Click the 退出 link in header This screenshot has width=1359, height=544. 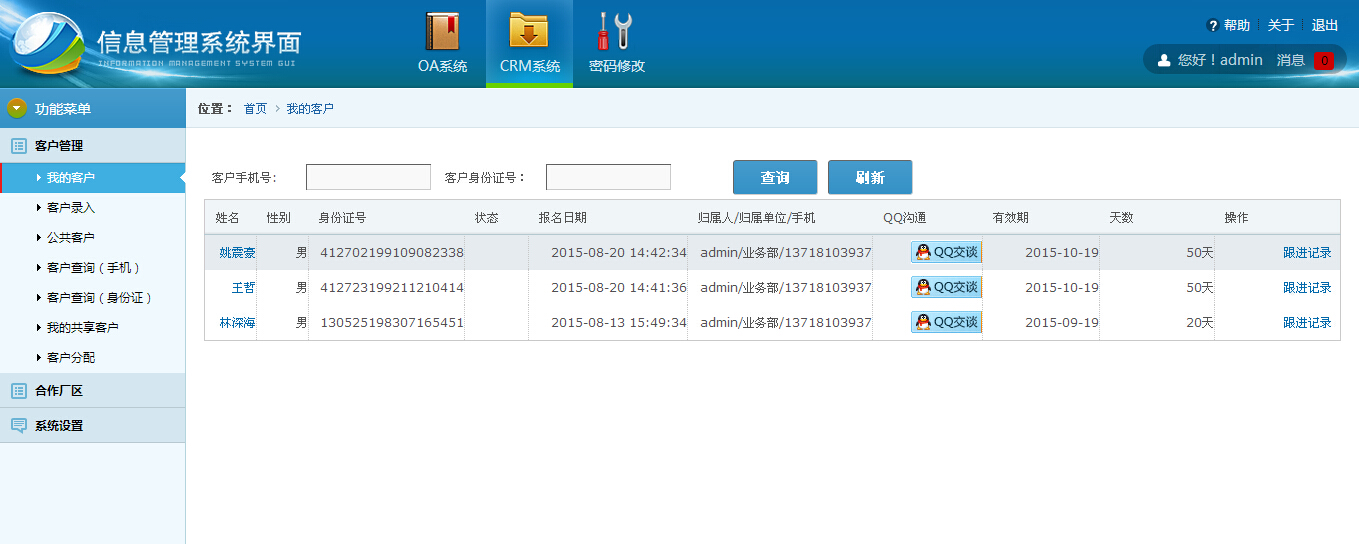click(1324, 26)
